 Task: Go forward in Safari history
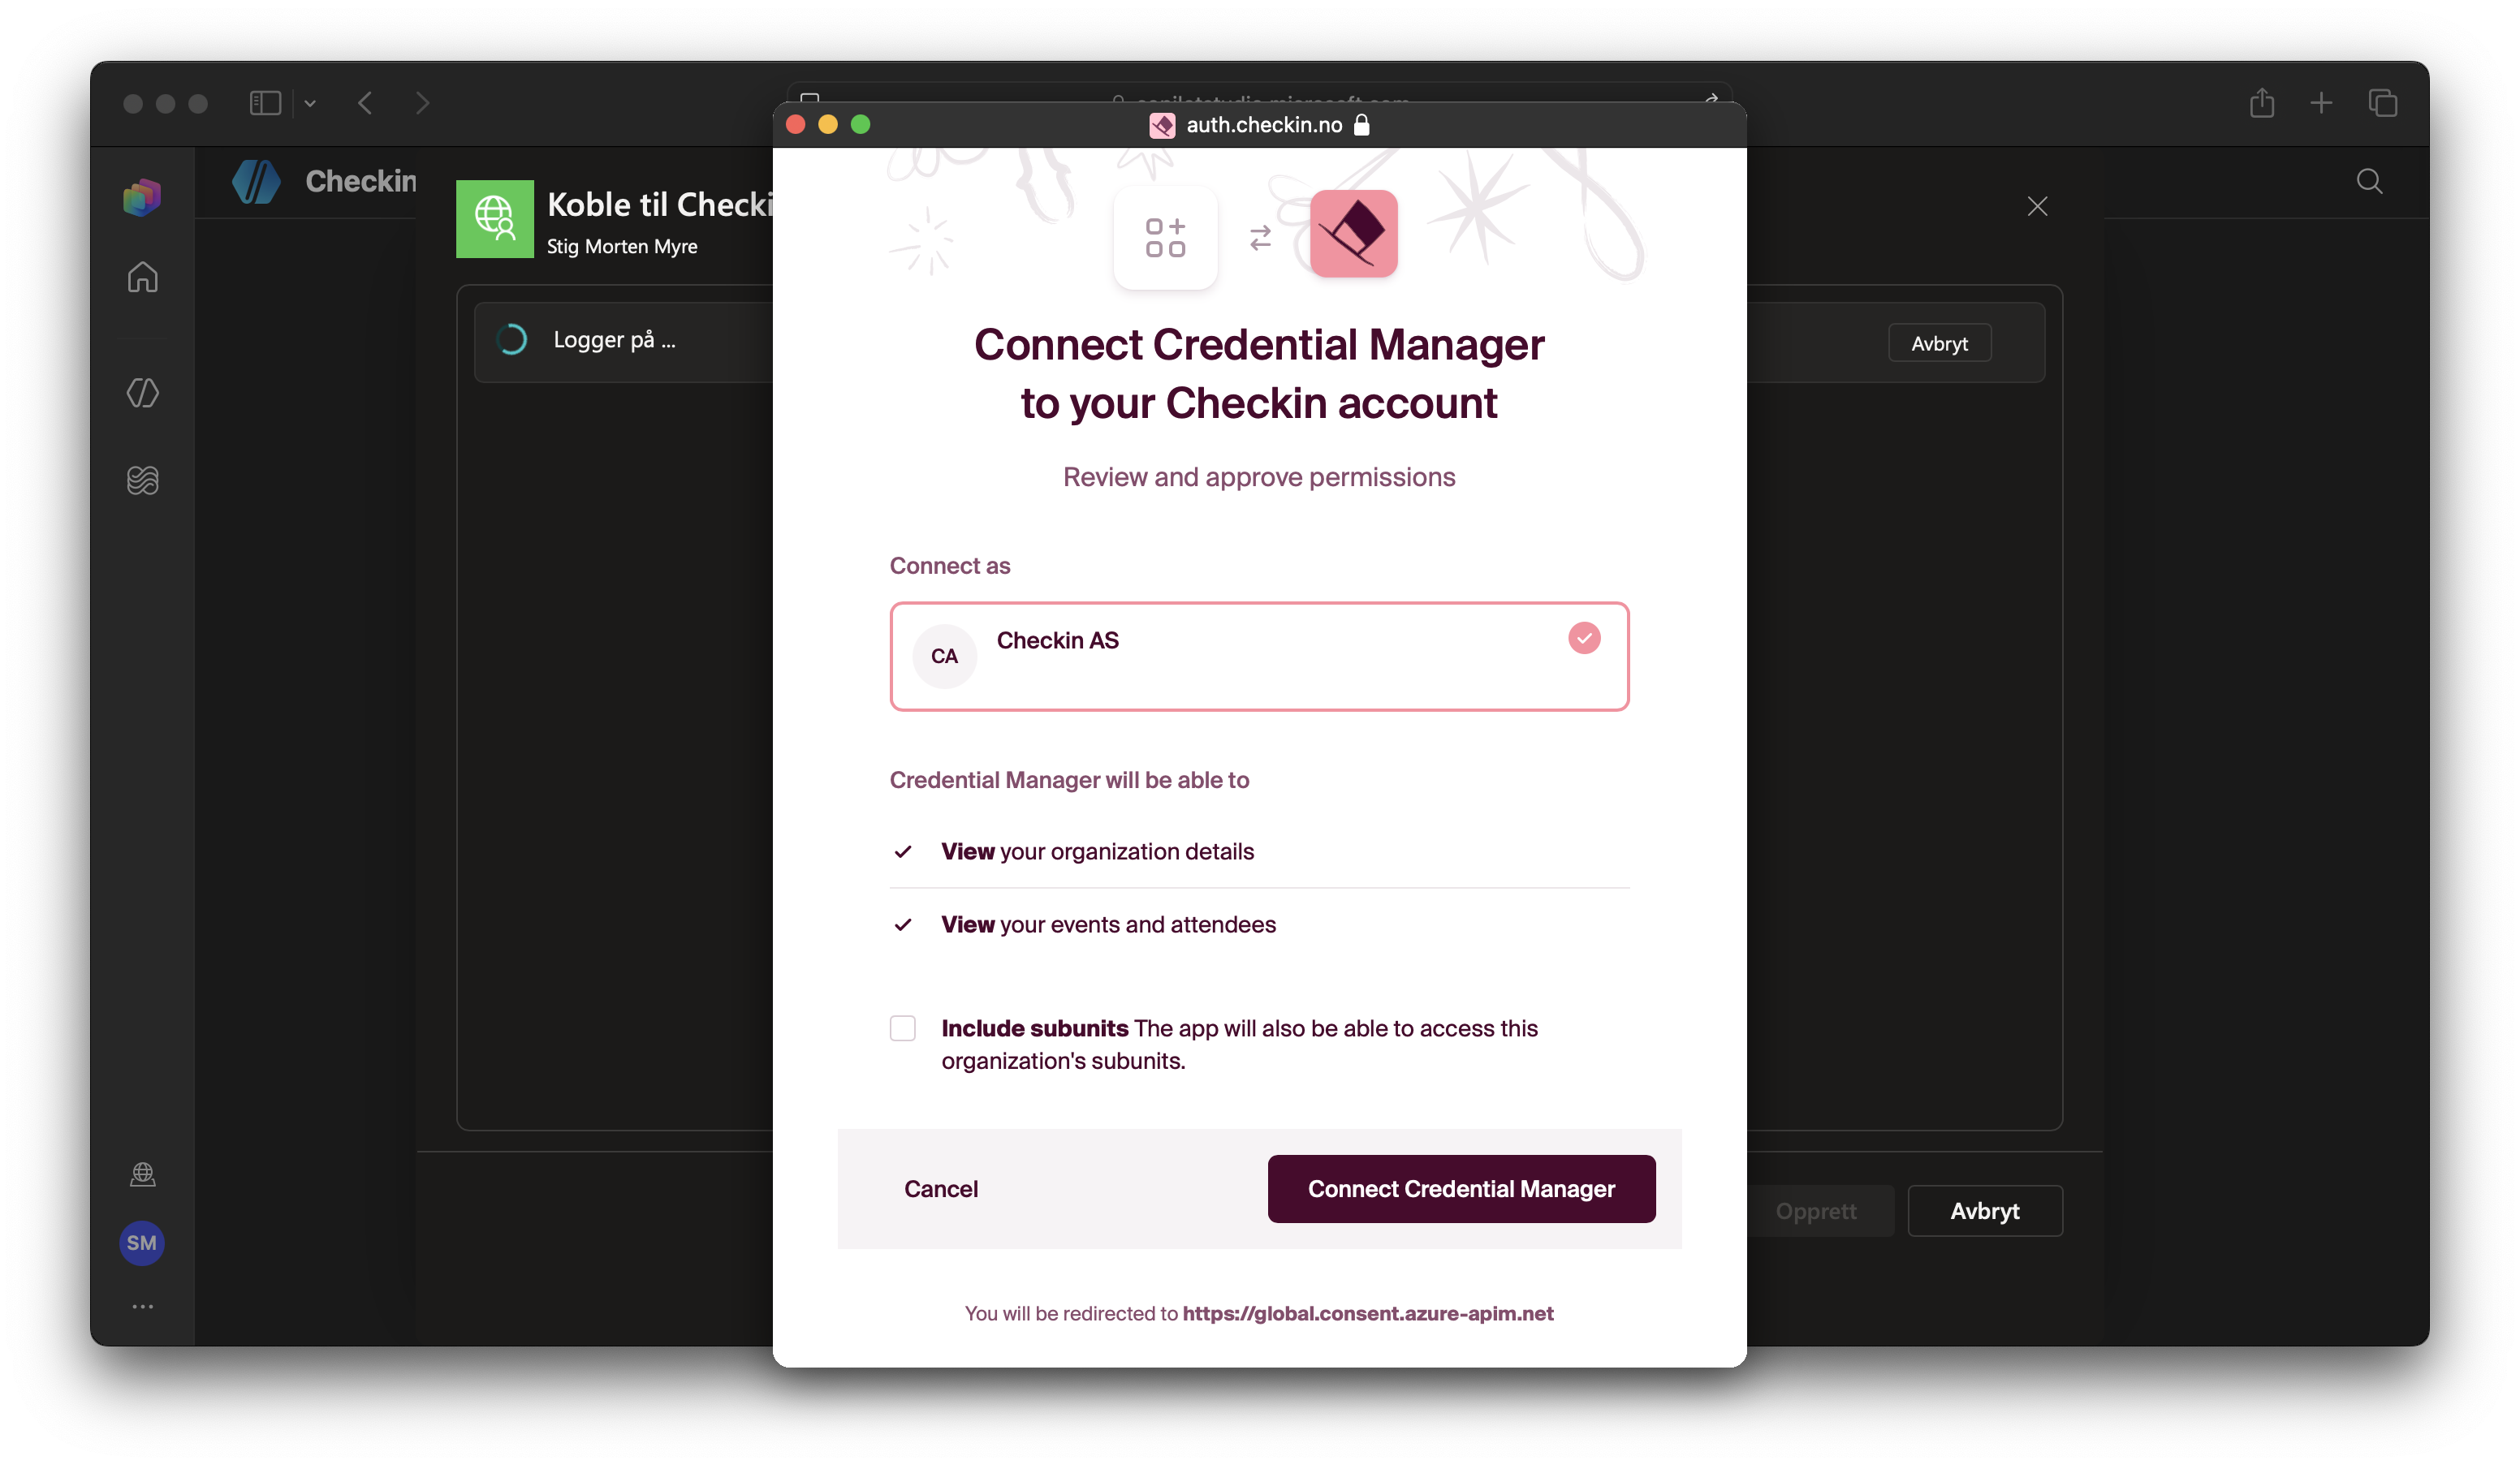point(422,103)
